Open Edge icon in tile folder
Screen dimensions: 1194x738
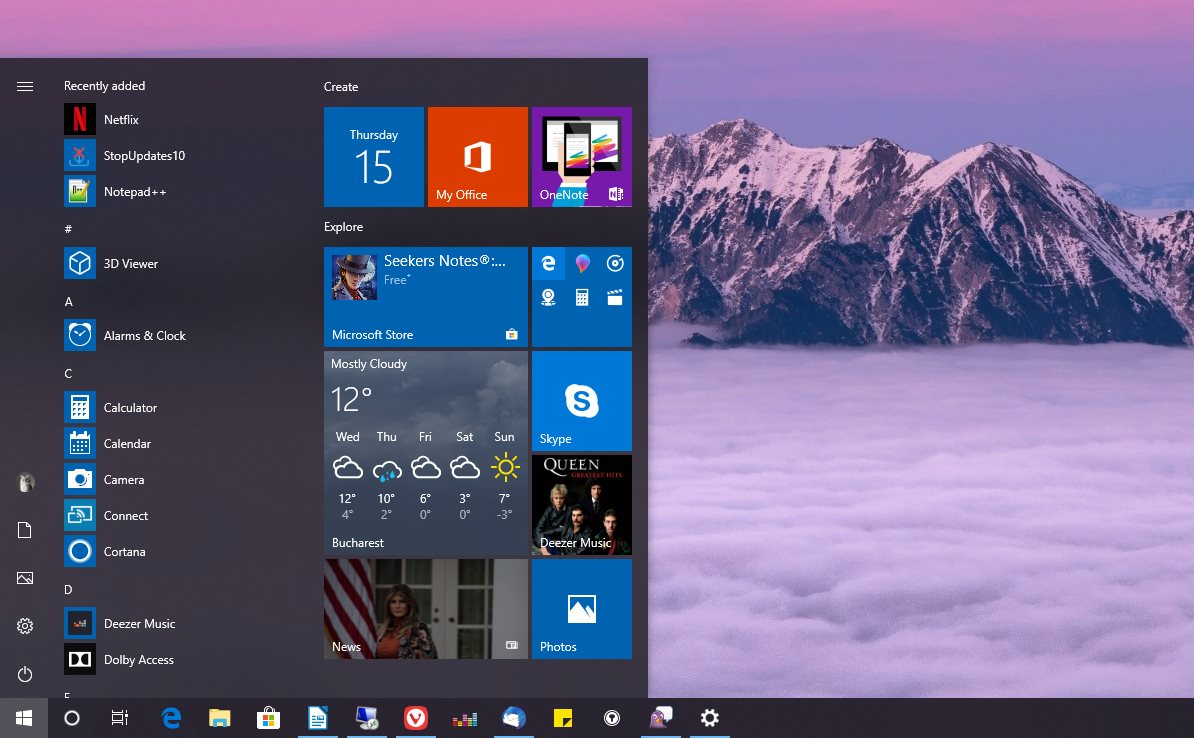point(548,264)
